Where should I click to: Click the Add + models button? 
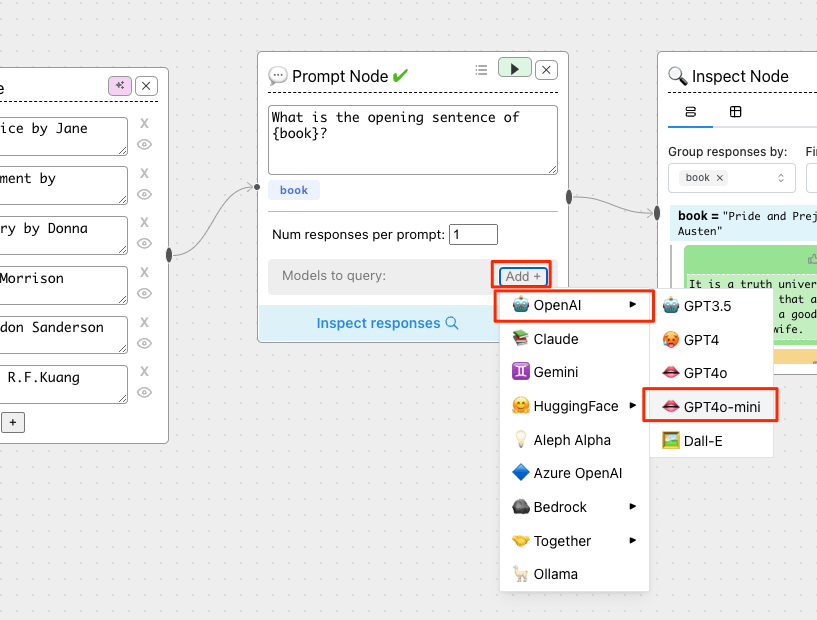pyautogui.click(x=523, y=276)
